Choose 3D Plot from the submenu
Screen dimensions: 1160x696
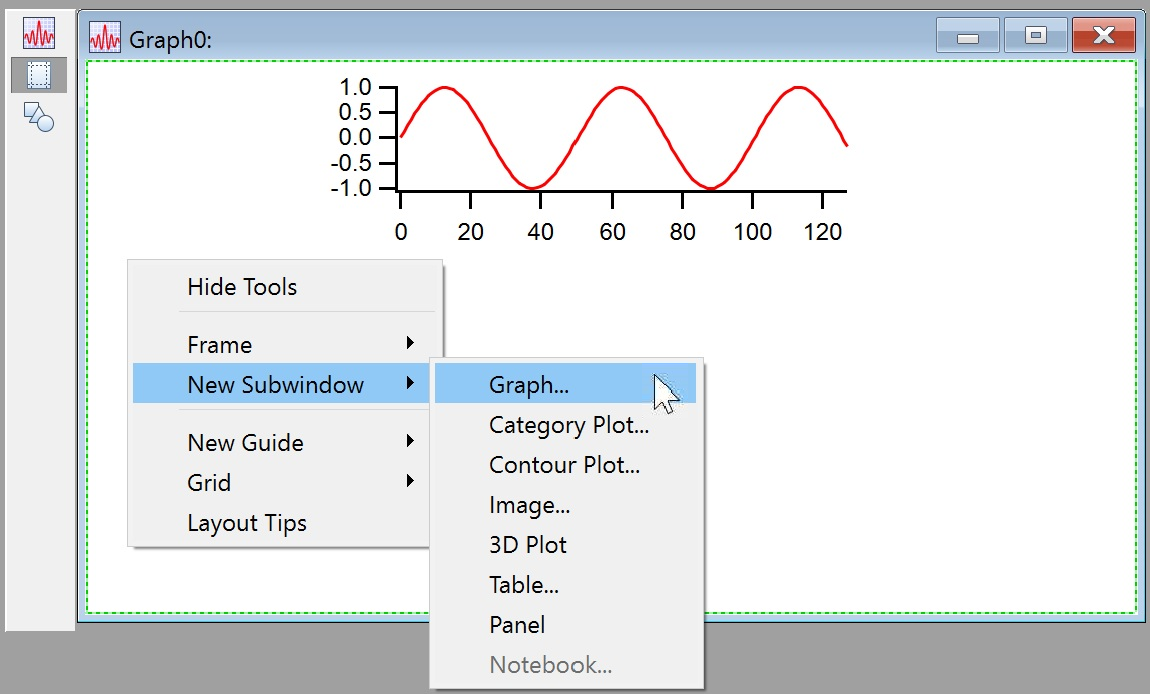527,545
